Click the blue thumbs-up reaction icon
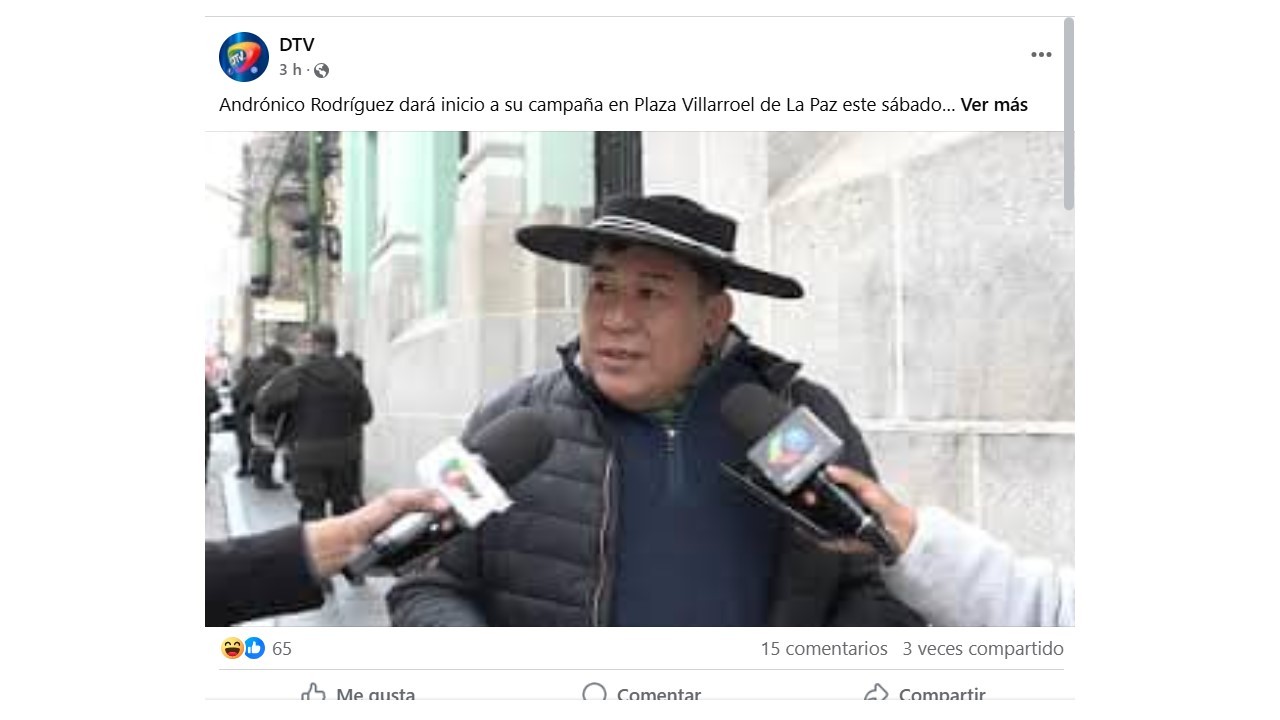1280x720 pixels. pos(254,648)
